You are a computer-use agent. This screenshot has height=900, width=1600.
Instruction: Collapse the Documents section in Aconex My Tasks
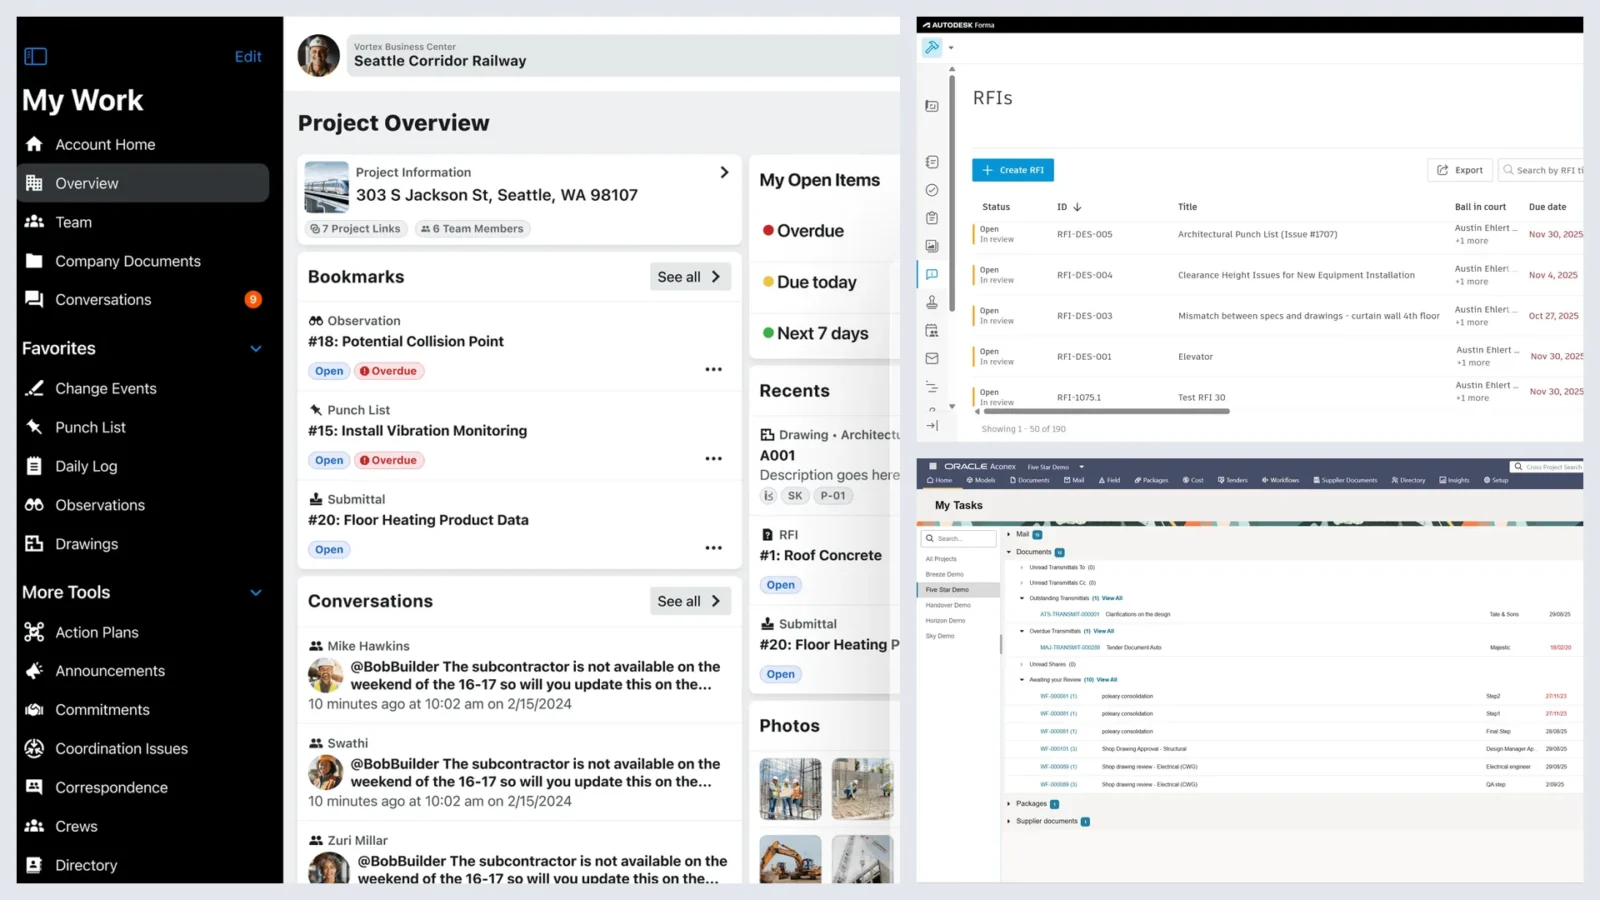1009,552
